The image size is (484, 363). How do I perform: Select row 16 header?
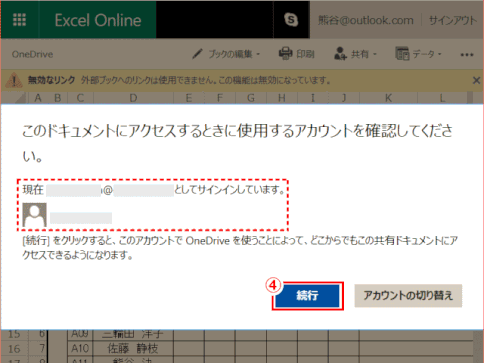(x=14, y=349)
